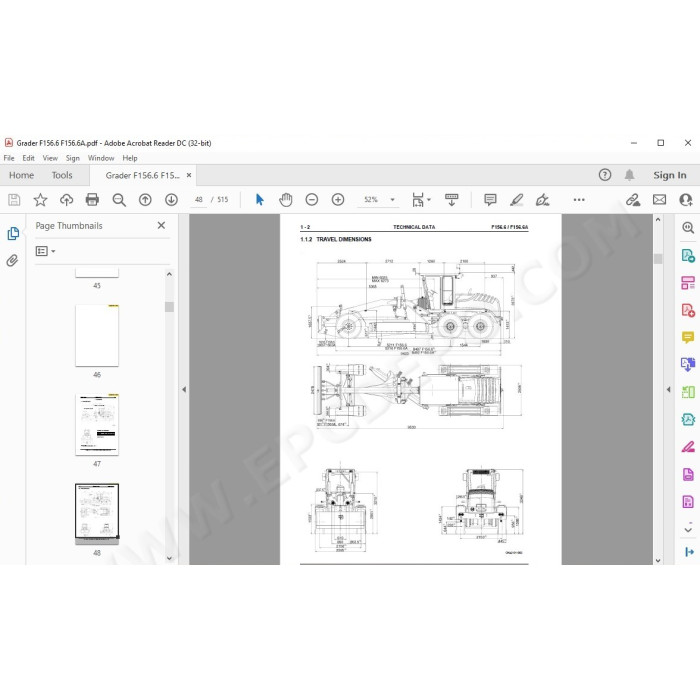Open the Fill & Sign tool
700x700 pixels.
point(688,446)
